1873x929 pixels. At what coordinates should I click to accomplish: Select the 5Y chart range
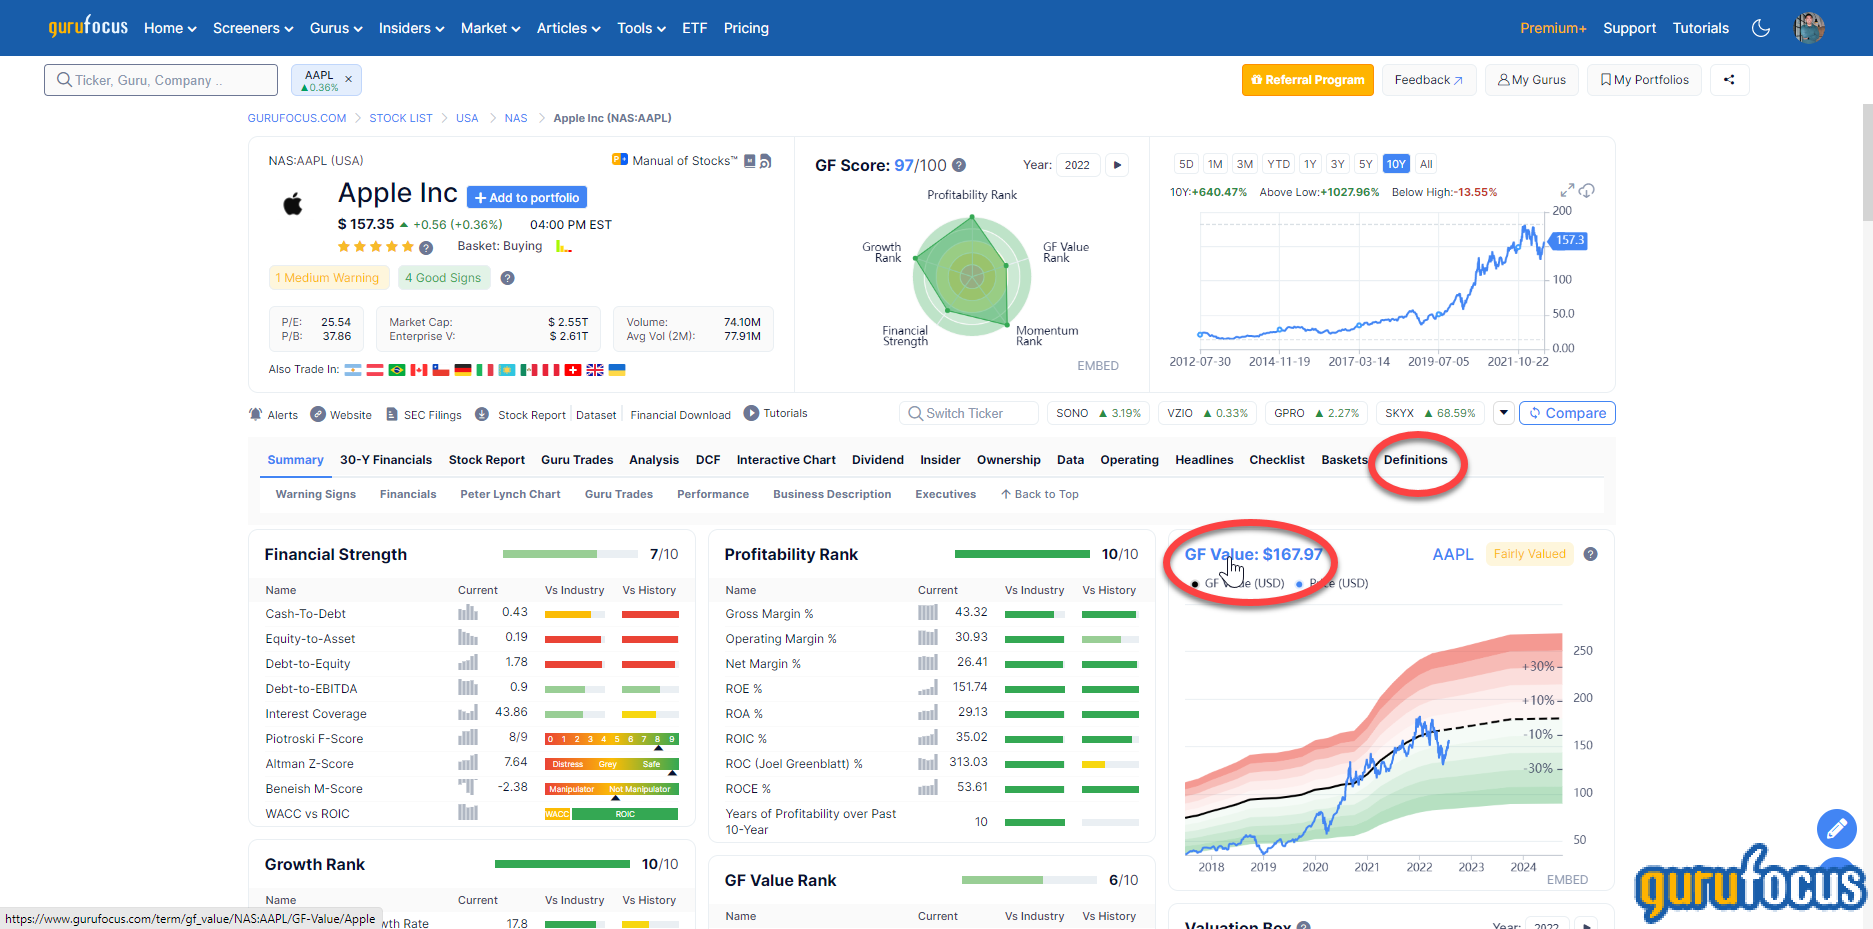[x=1366, y=164]
